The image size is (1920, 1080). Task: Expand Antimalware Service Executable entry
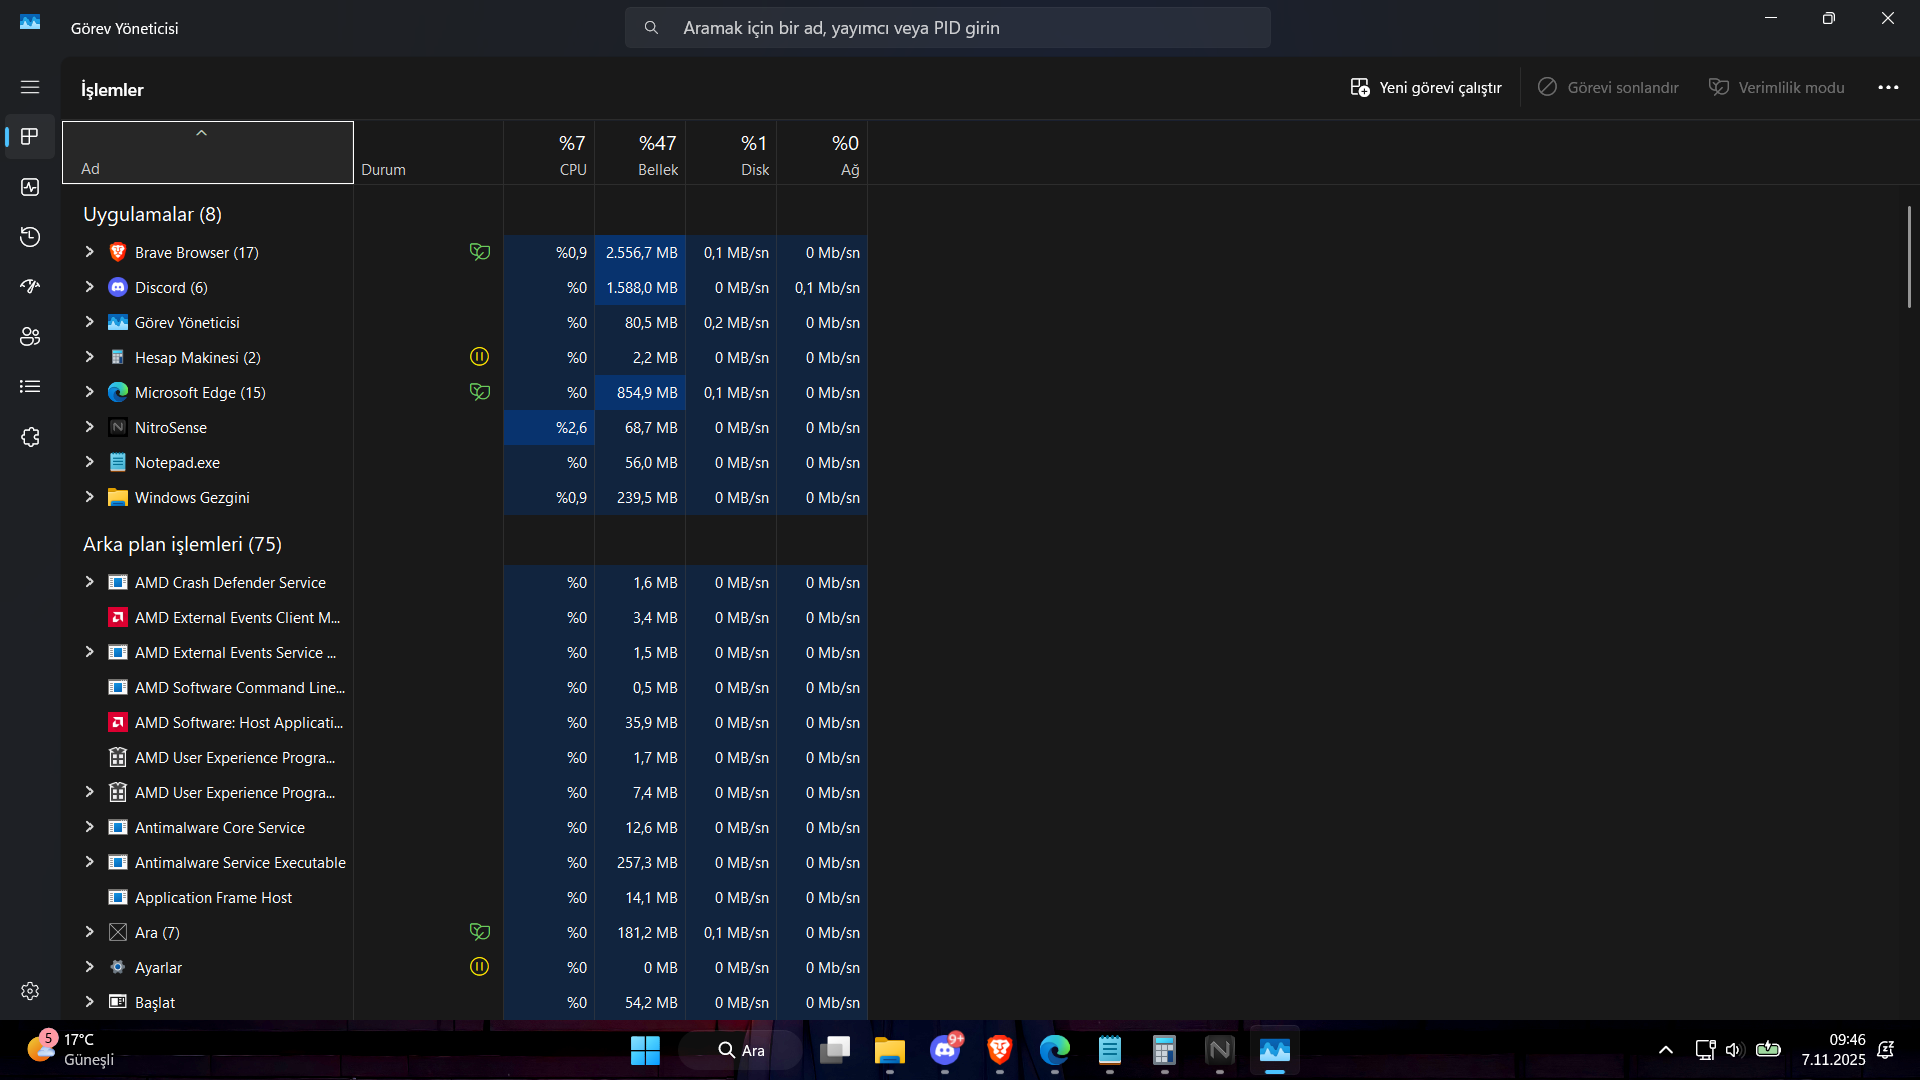pyautogui.click(x=89, y=862)
